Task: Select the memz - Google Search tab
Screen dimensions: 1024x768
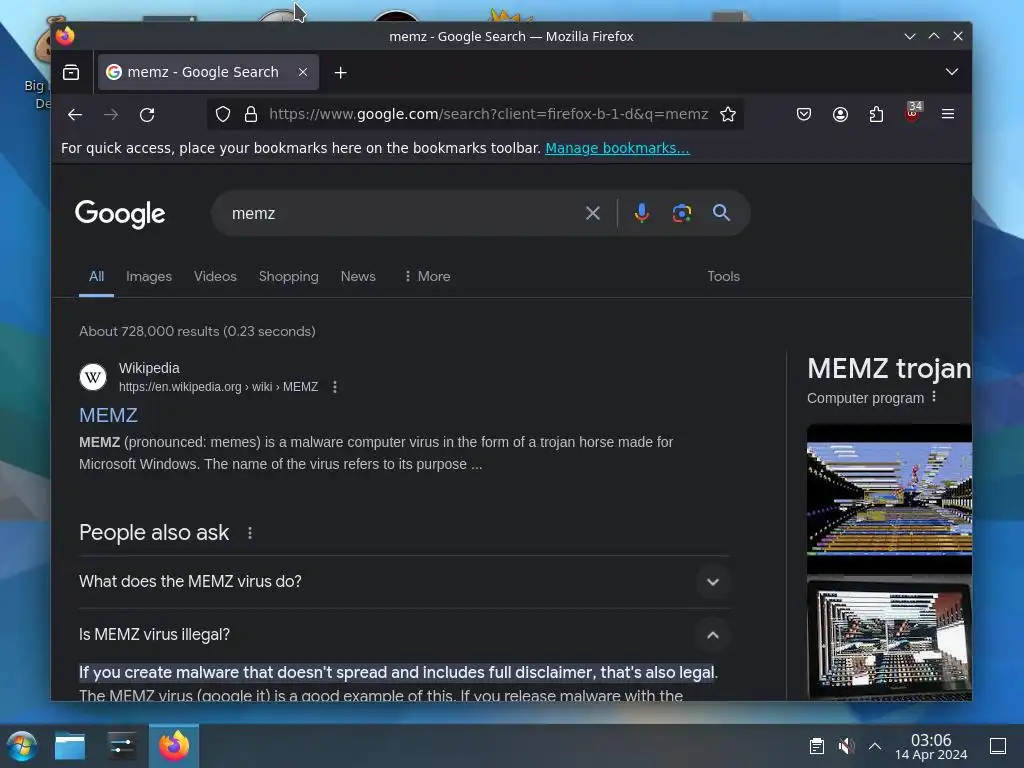Action: click(208, 72)
